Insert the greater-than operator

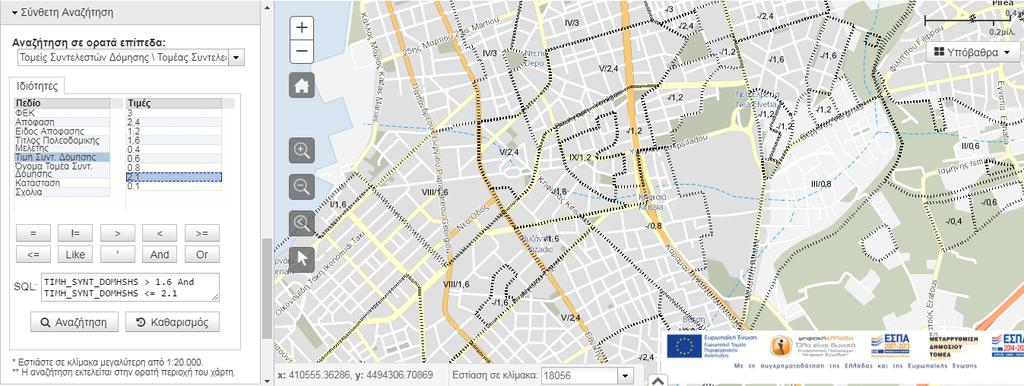click(118, 233)
